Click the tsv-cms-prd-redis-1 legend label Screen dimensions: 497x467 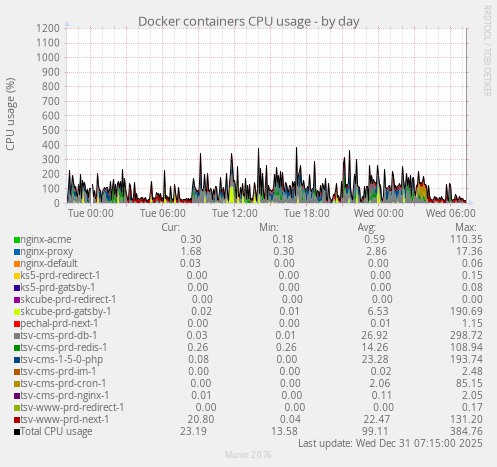click(64, 347)
